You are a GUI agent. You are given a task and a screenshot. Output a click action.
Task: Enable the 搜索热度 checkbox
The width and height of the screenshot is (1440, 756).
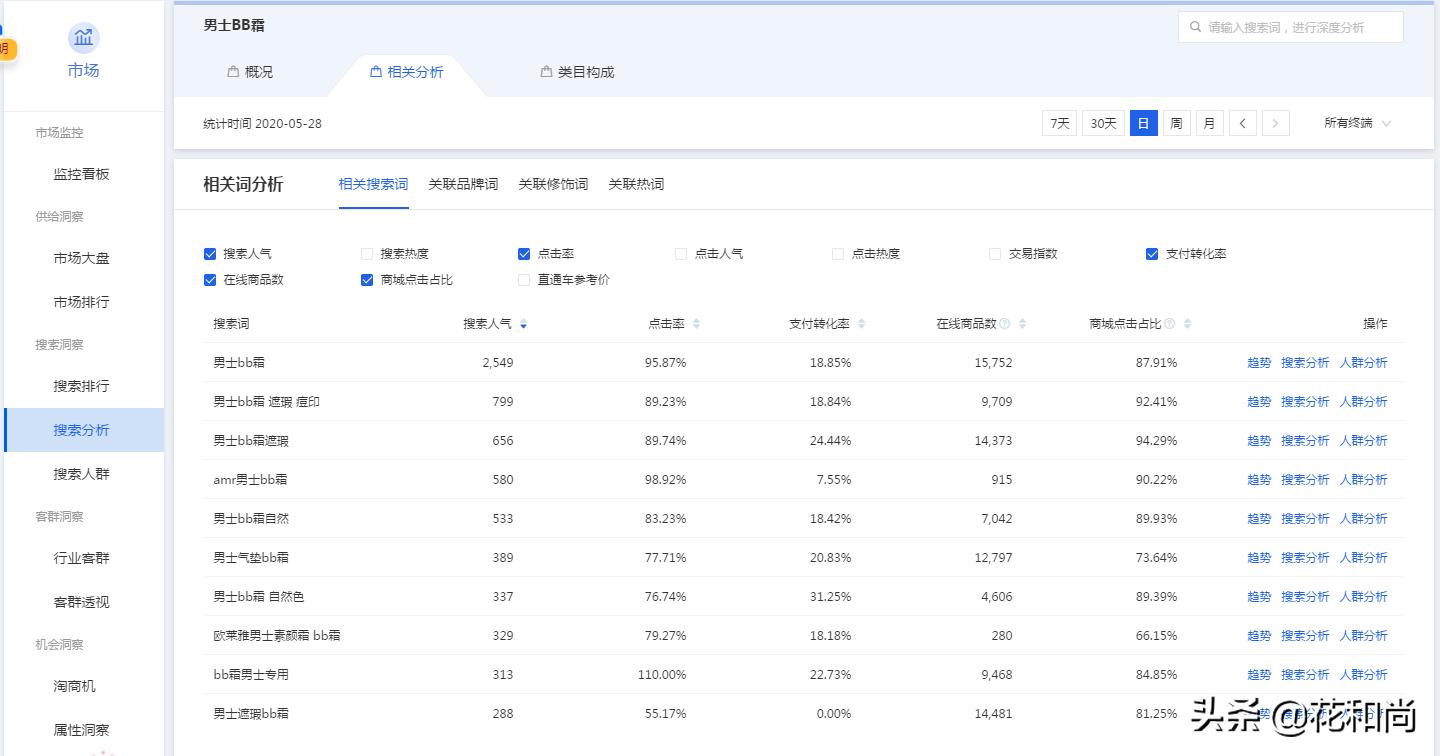[x=367, y=253]
